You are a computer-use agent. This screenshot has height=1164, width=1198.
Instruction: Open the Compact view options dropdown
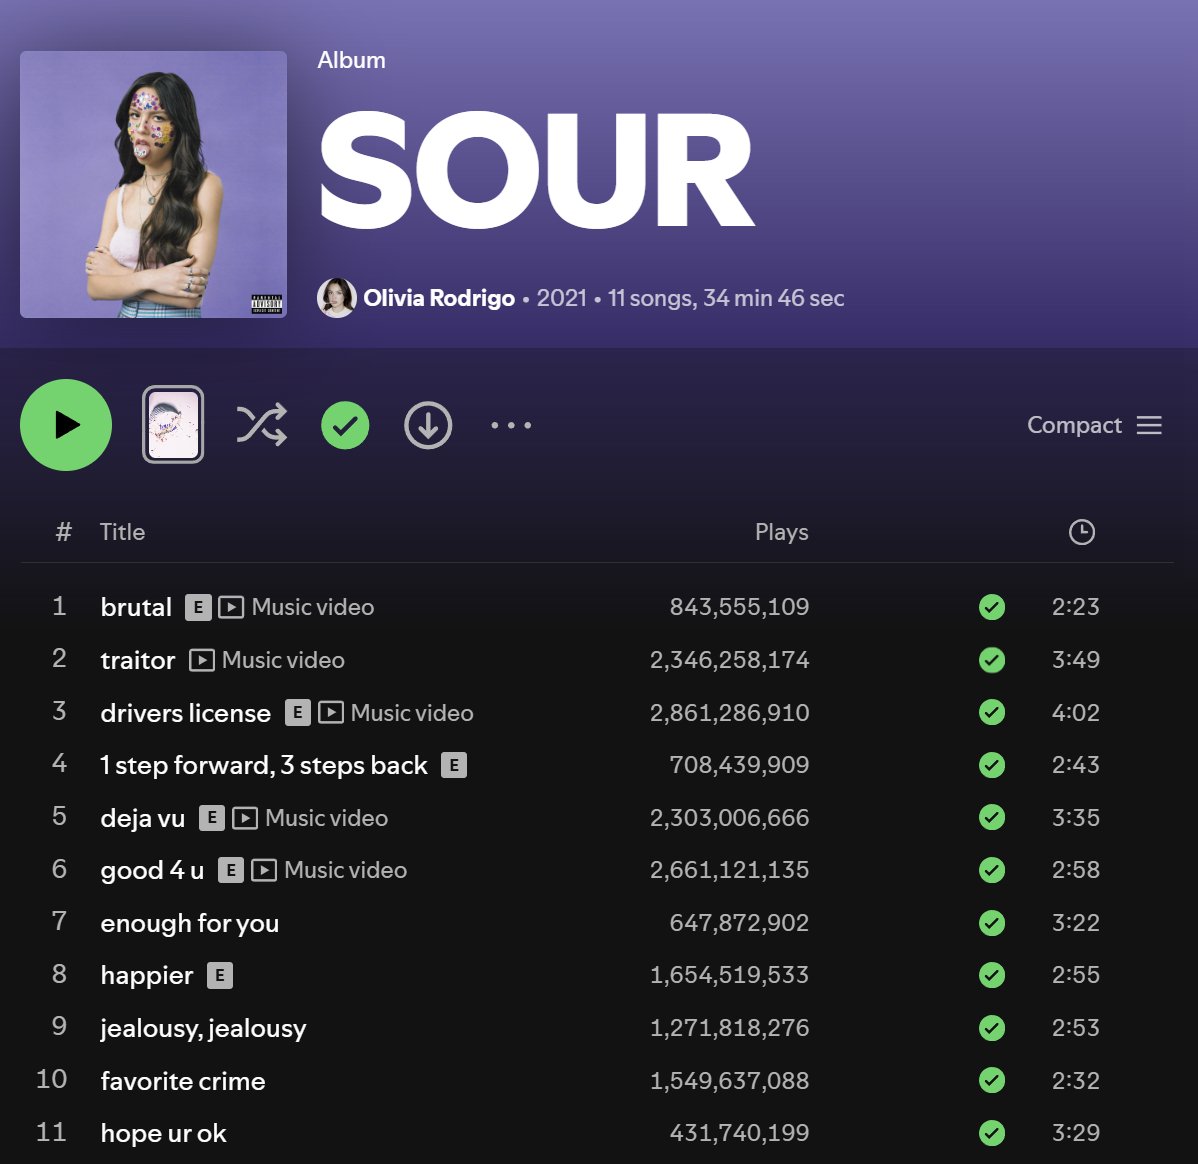click(x=1094, y=425)
